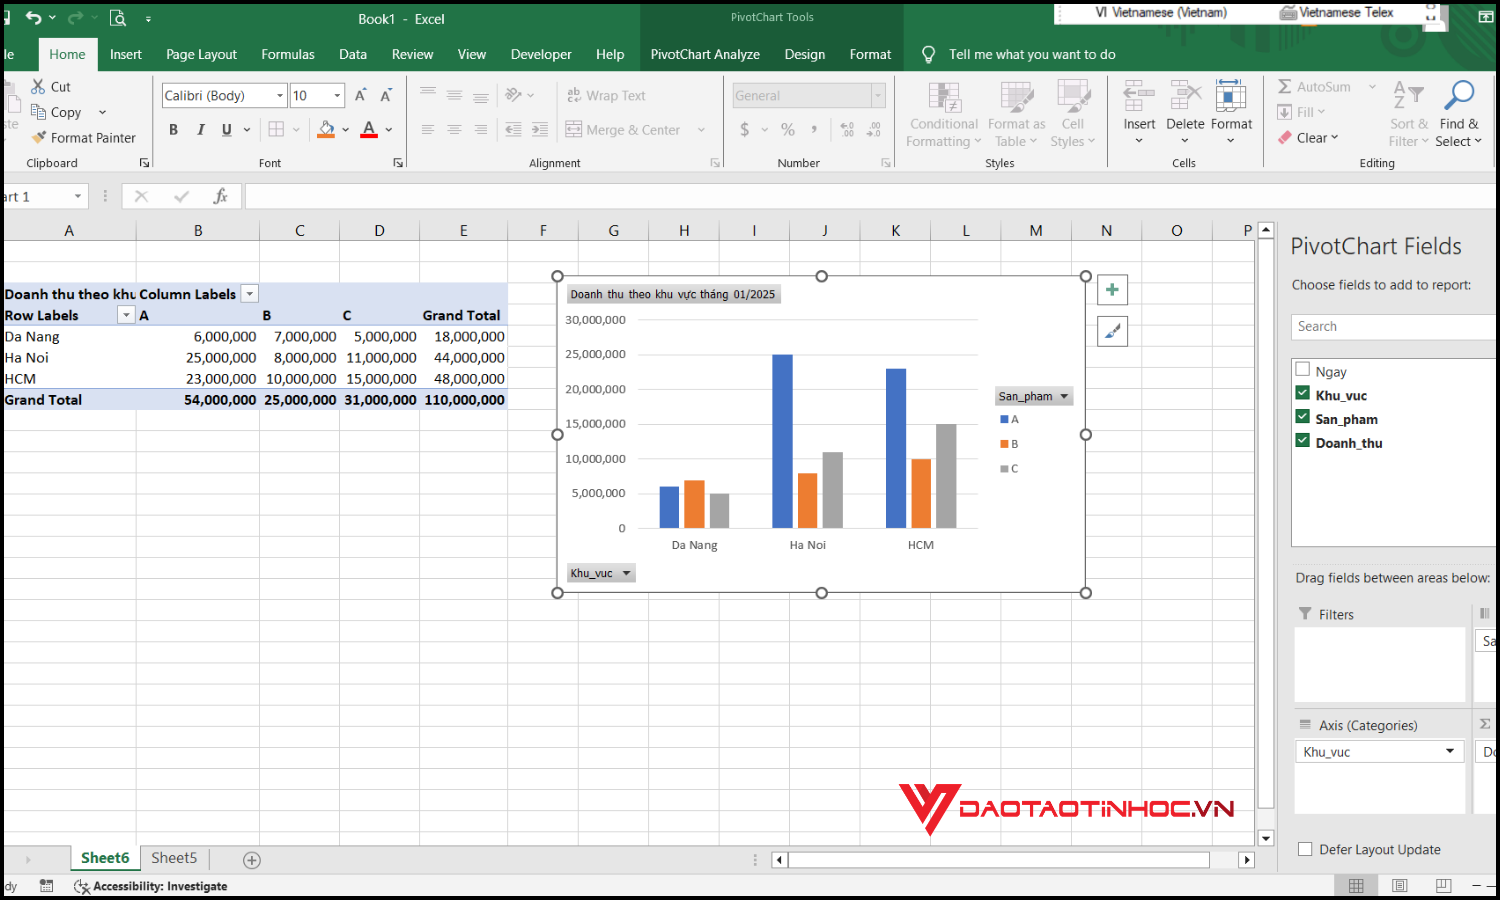Uncheck the San_pham field checkbox
This screenshot has height=900, width=1500.
point(1302,419)
